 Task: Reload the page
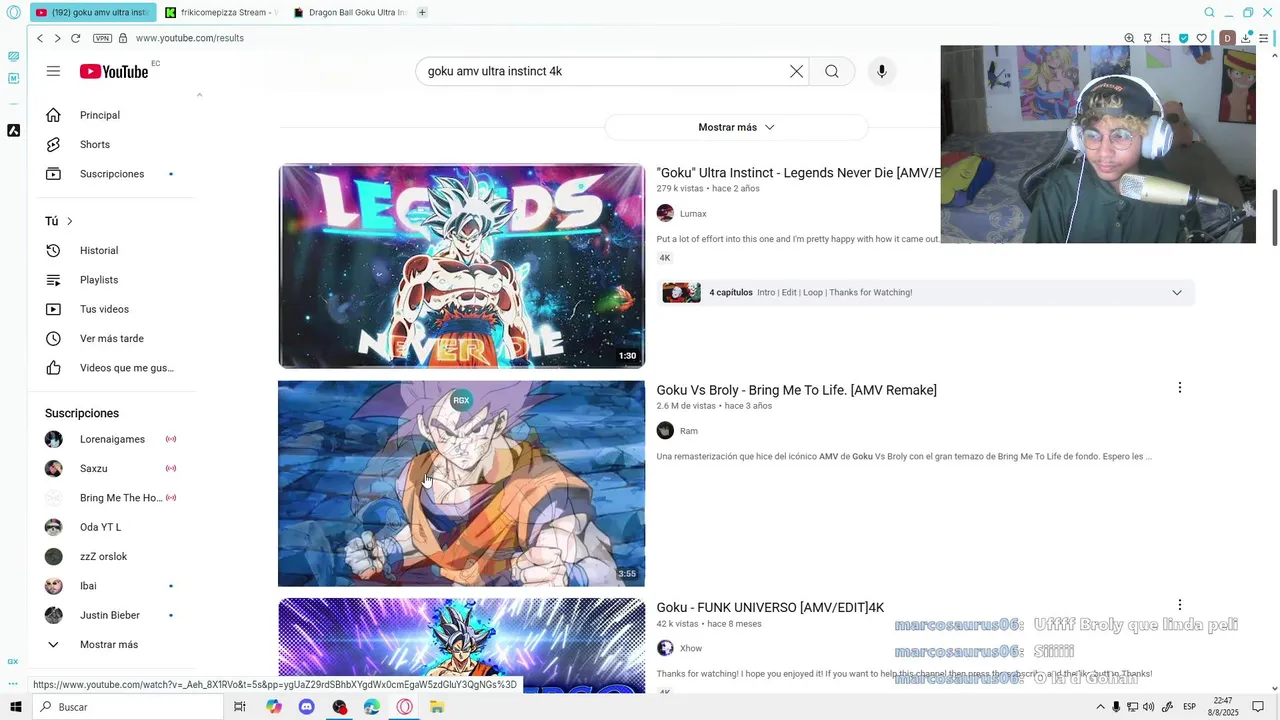coord(75,38)
